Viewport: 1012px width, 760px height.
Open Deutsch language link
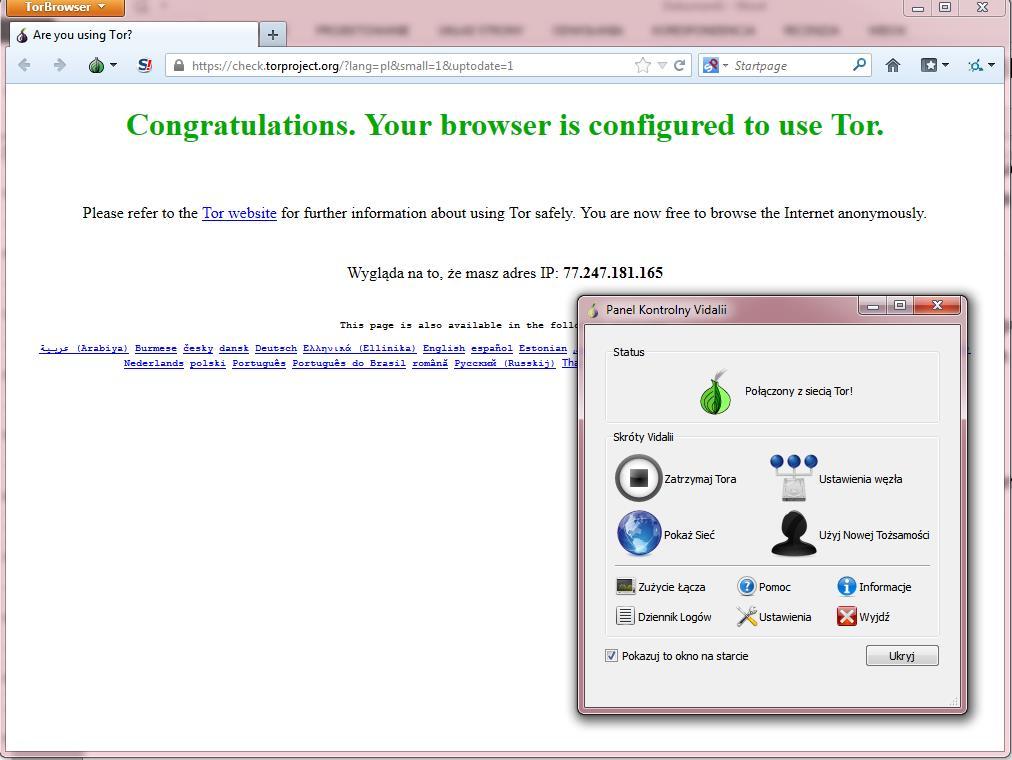click(x=276, y=348)
